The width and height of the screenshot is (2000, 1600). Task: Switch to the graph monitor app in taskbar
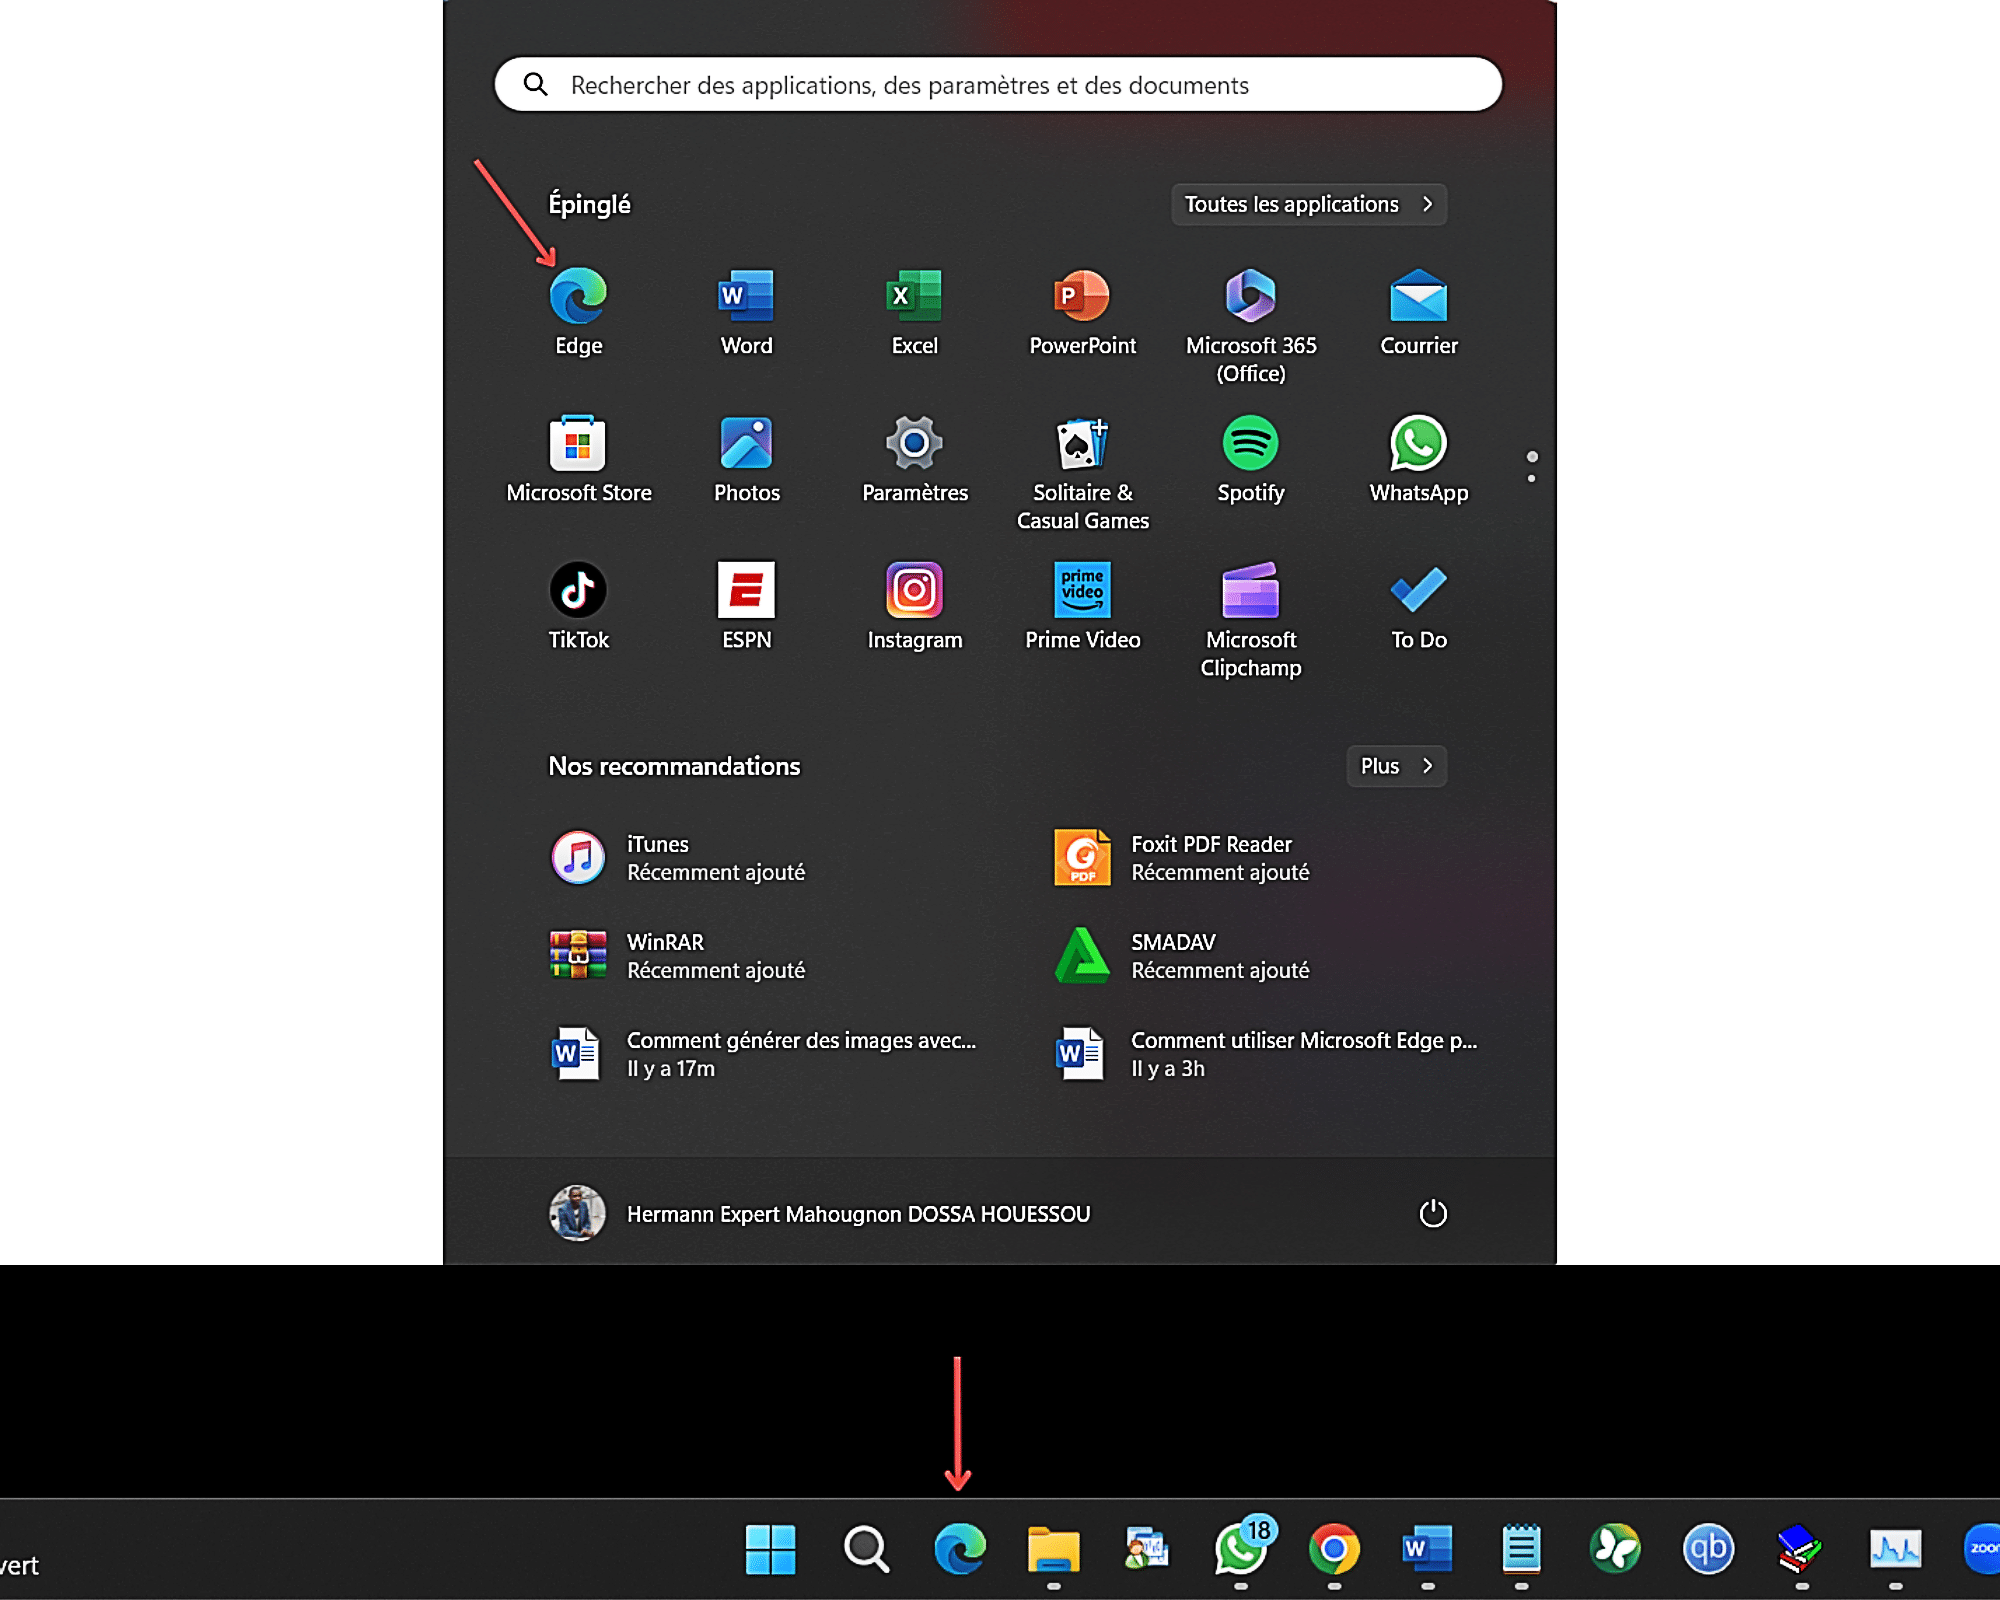tap(1895, 1549)
